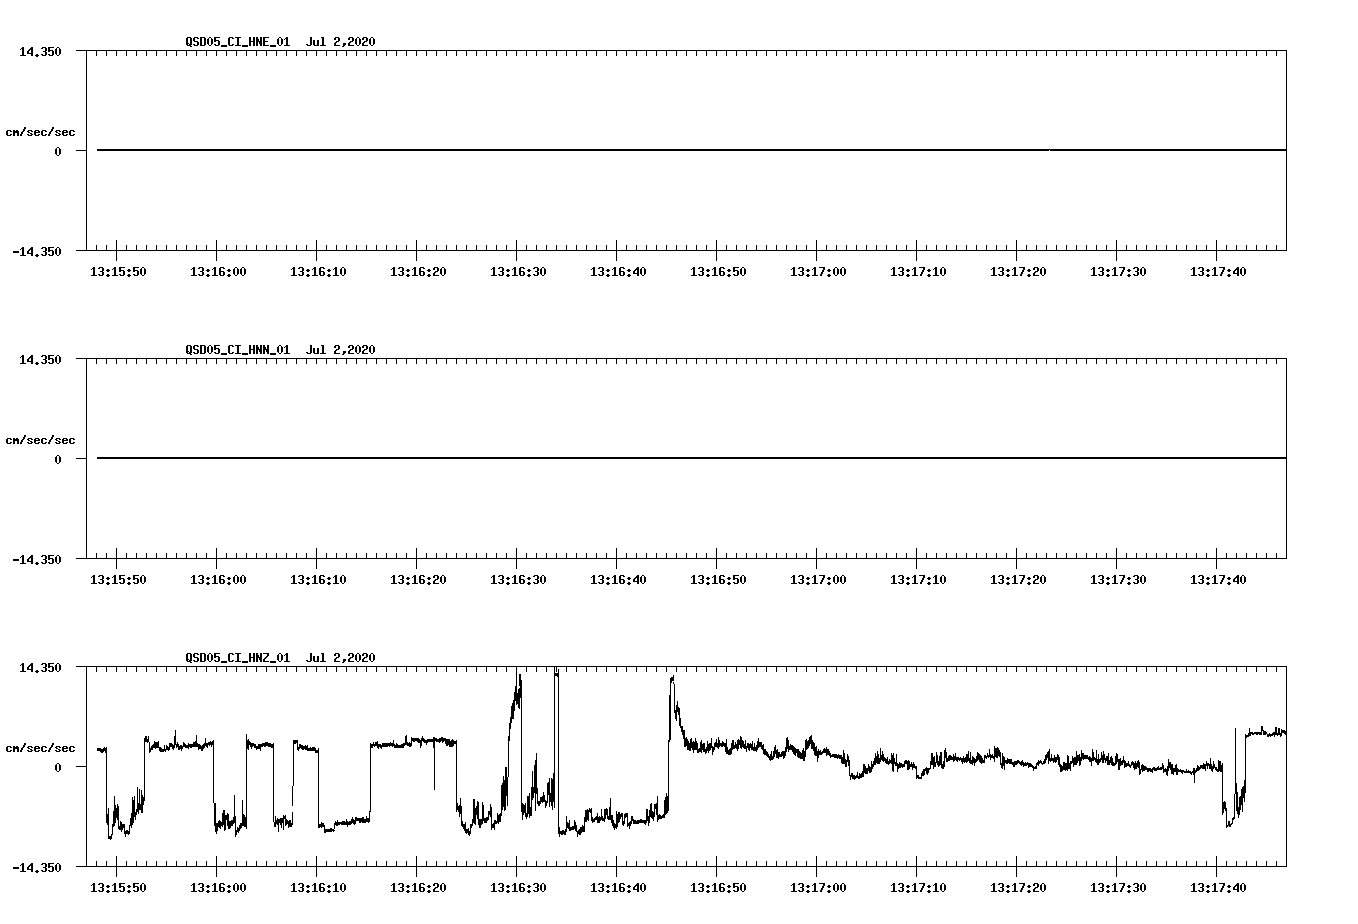Click 13:16:00 on the HNN time axis
This screenshot has width=1358, height=924.
218,579
